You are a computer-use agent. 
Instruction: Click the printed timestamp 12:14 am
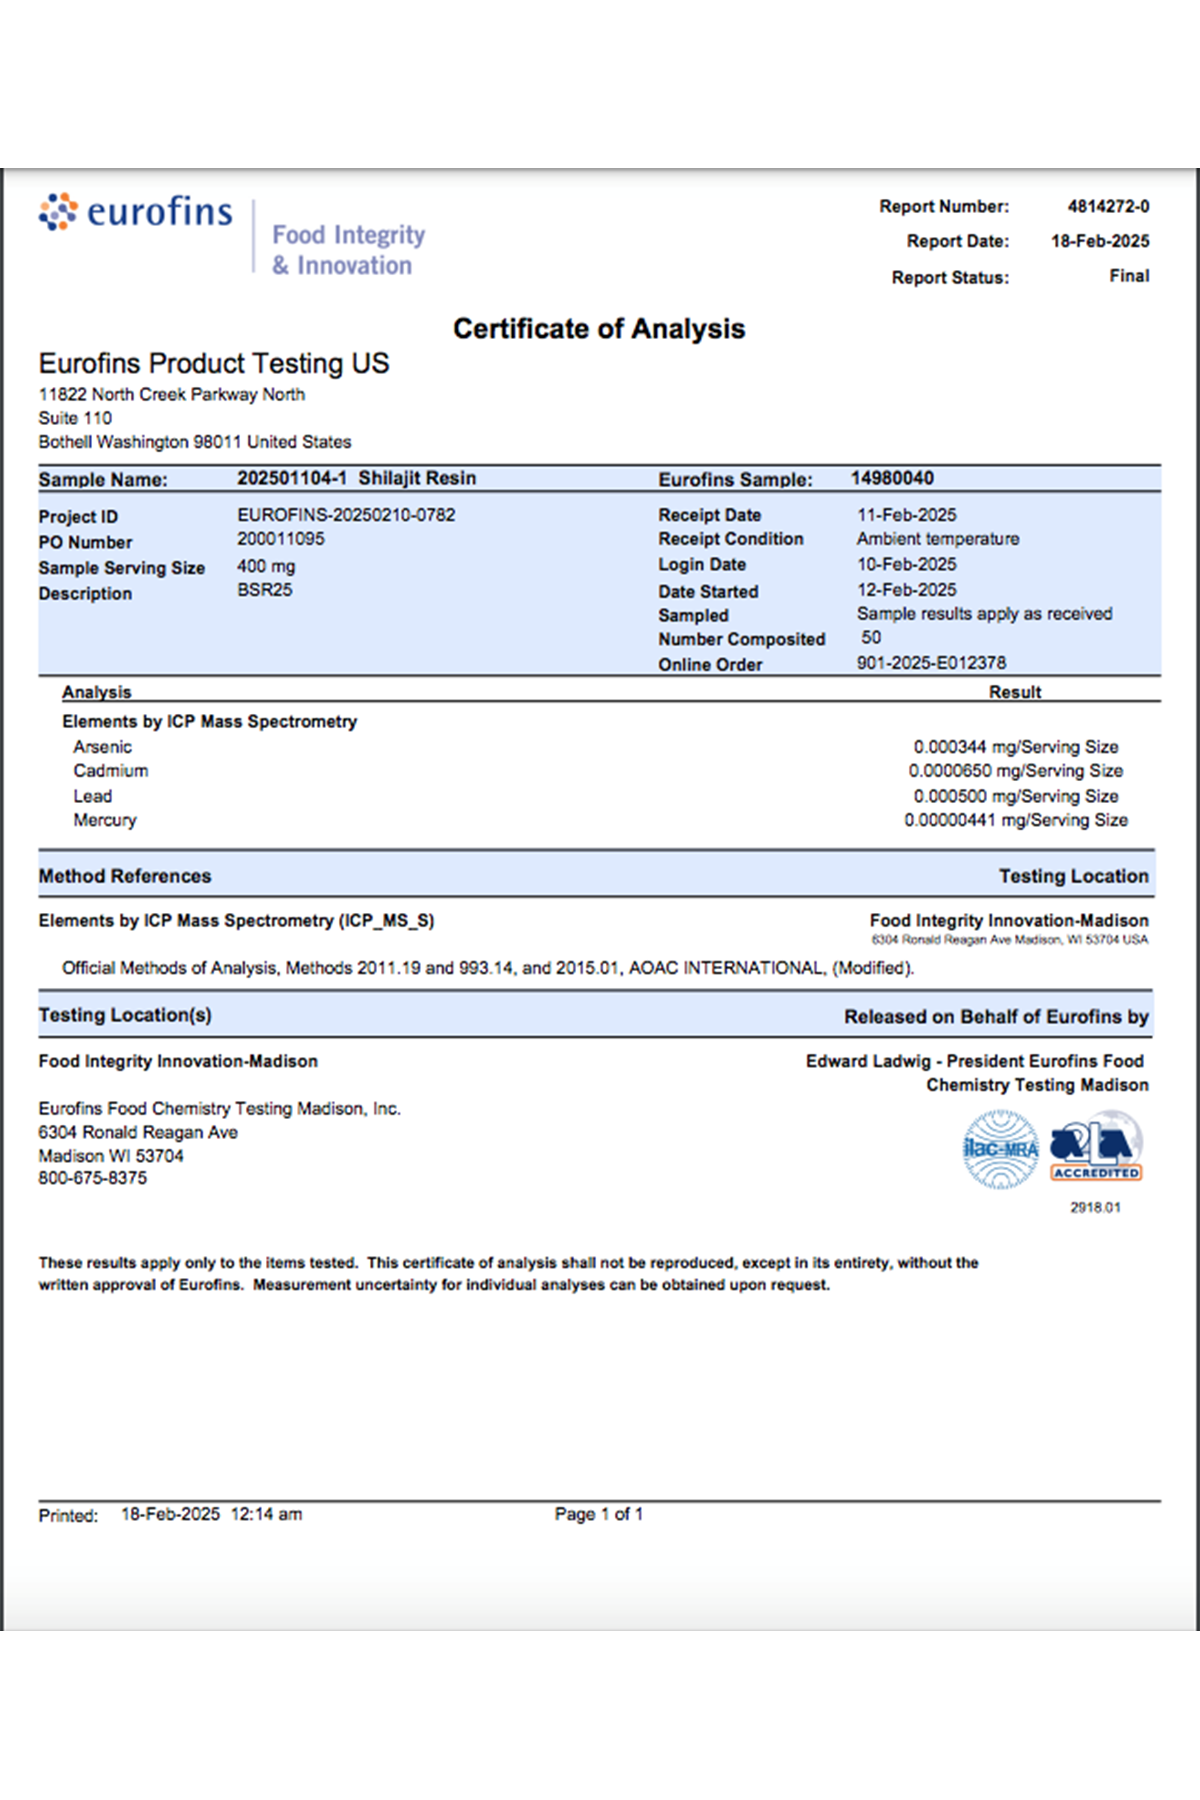pyautogui.click(x=267, y=1514)
